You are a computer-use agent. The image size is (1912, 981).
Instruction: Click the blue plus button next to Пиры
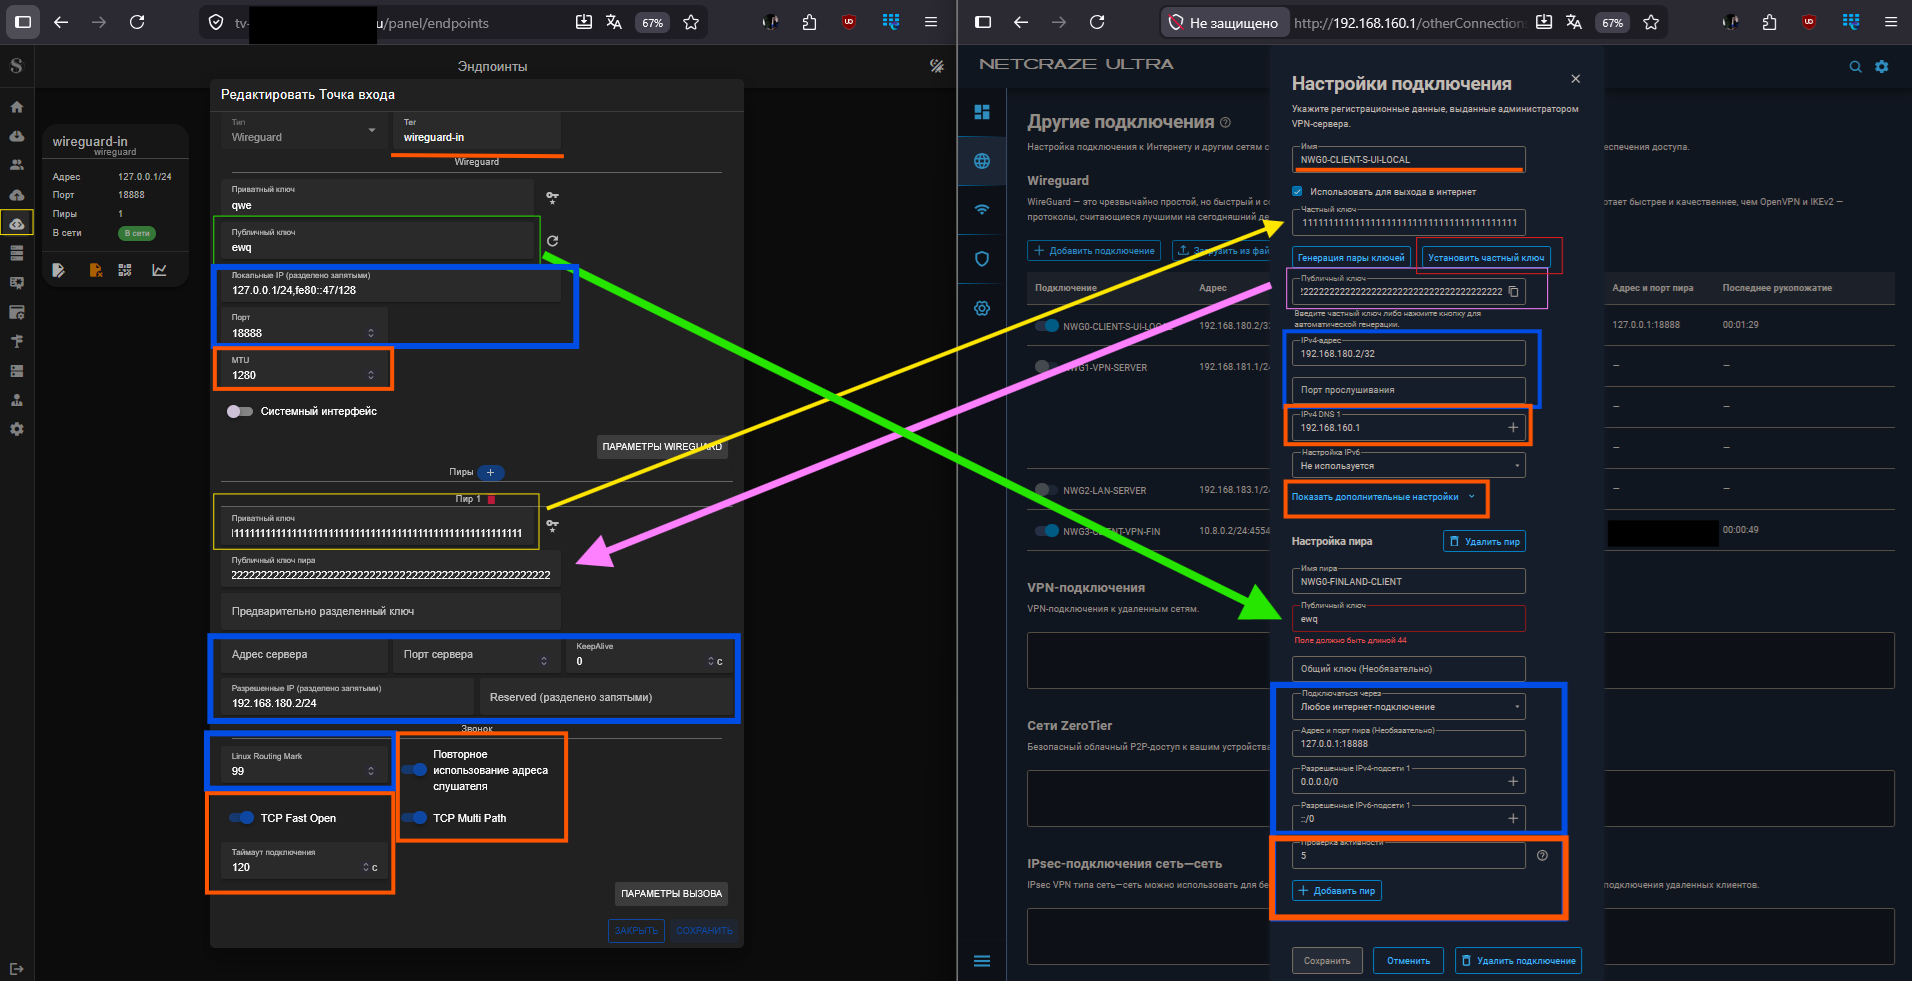point(491,472)
